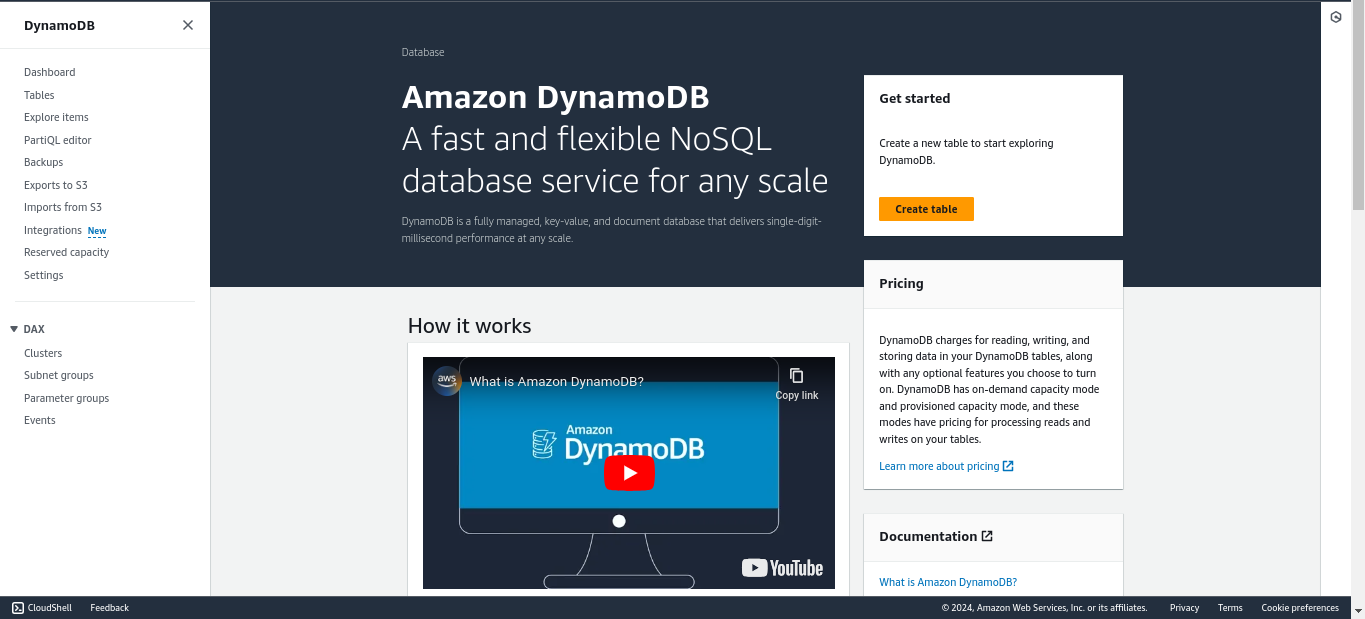Open YouTube logo link on video
1365x619 pixels.
tap(782, 568)
